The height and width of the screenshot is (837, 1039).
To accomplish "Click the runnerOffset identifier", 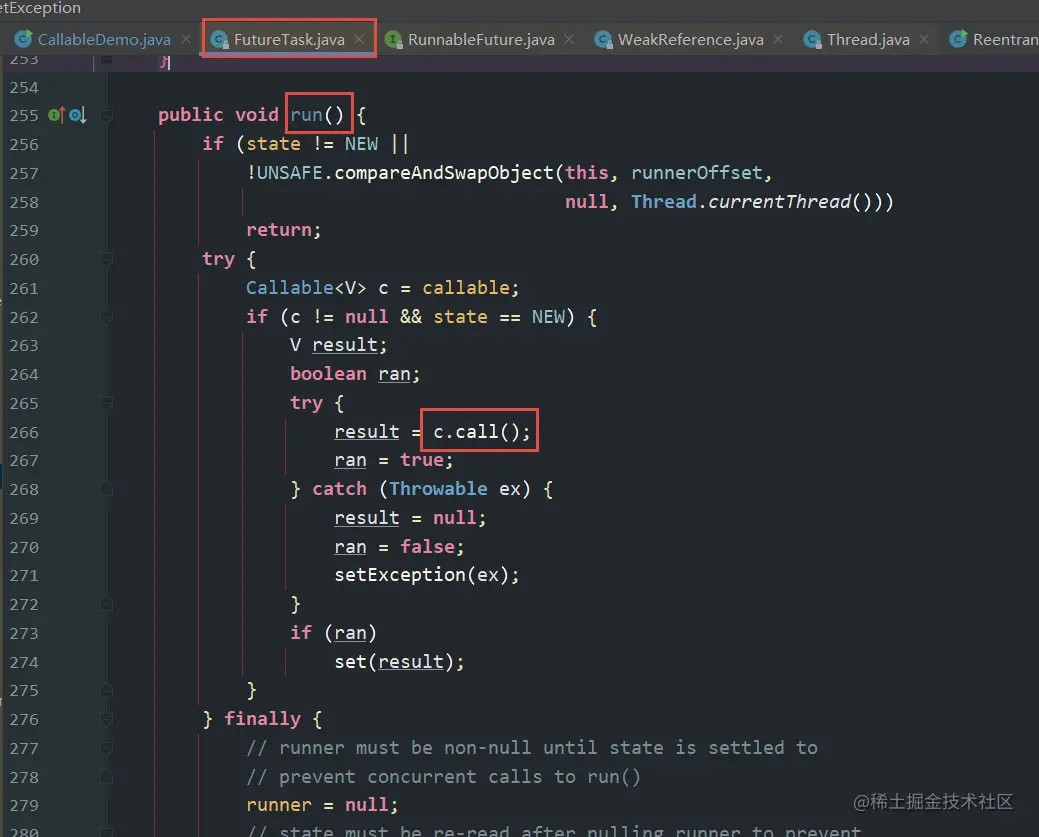I will click(696, 173).
